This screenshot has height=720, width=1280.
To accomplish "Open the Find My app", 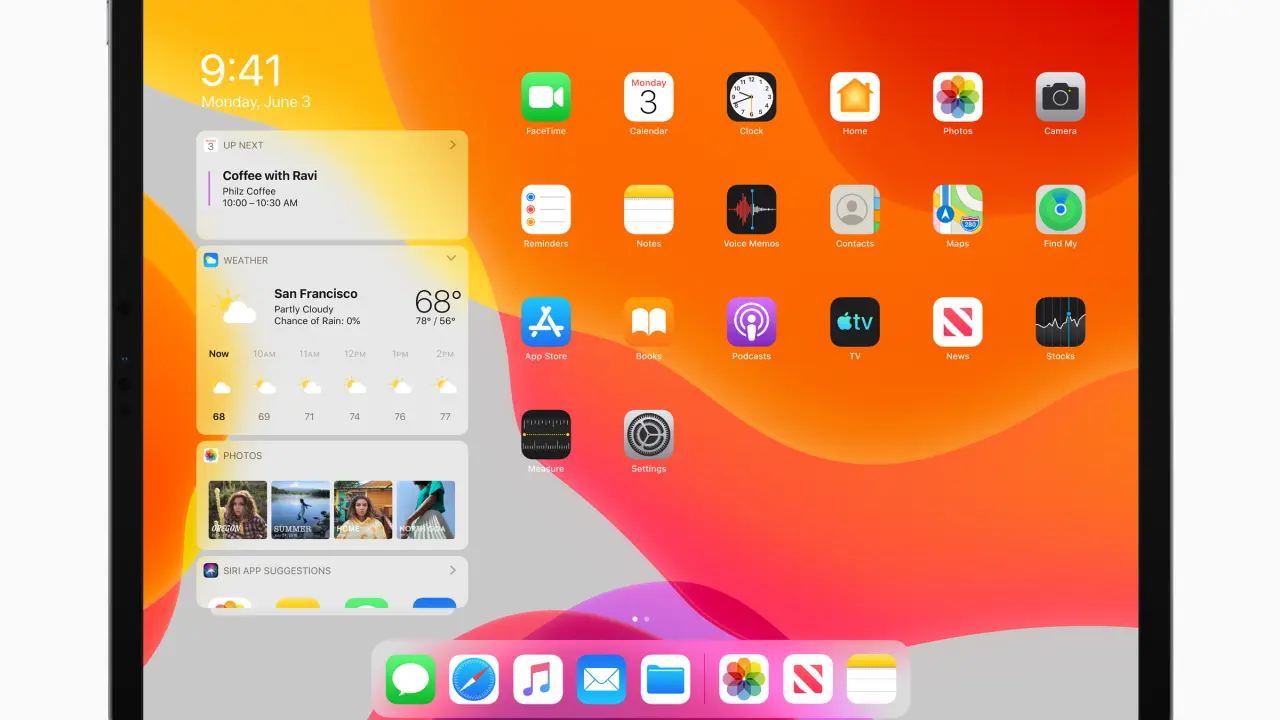I will pos(1060,210).
